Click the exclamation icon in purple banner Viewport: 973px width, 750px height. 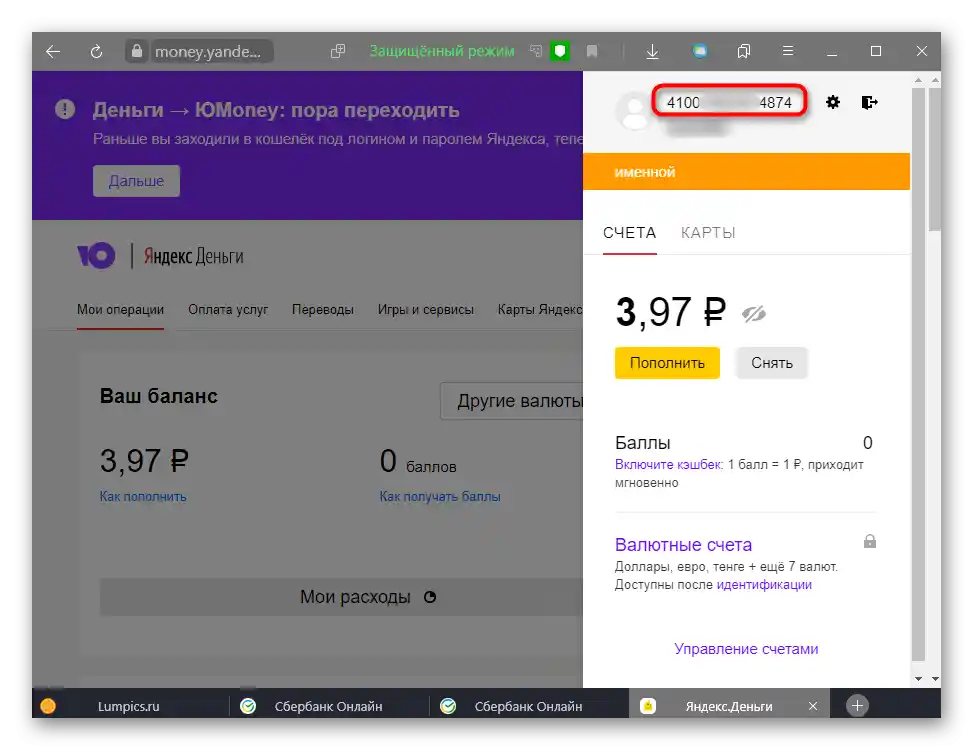65,109
